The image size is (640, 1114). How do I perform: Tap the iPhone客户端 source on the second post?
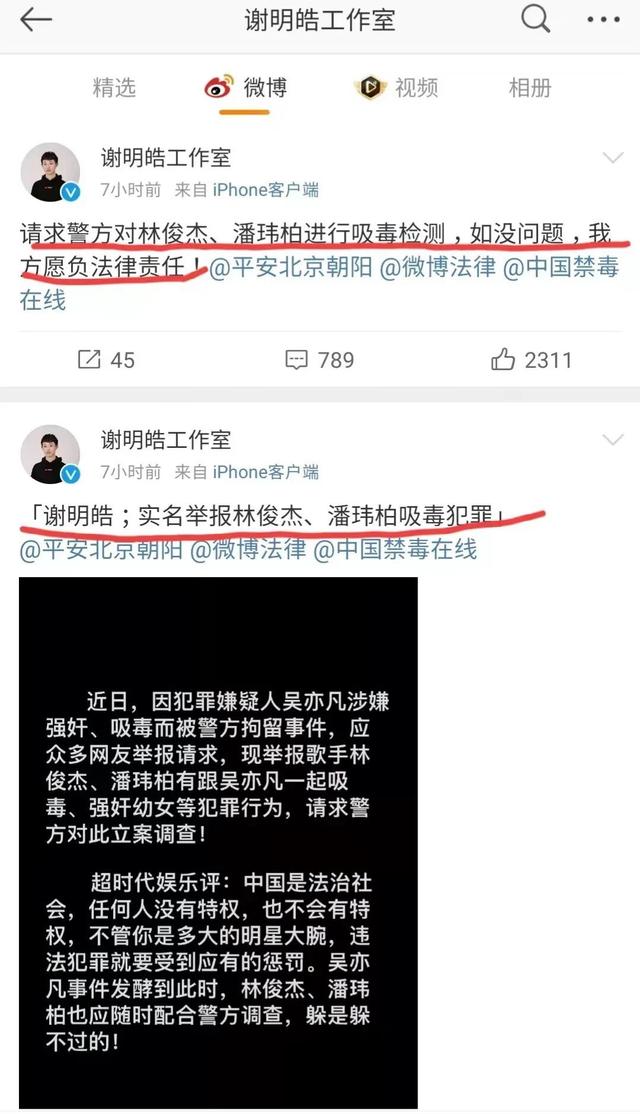tap(266, 472)
